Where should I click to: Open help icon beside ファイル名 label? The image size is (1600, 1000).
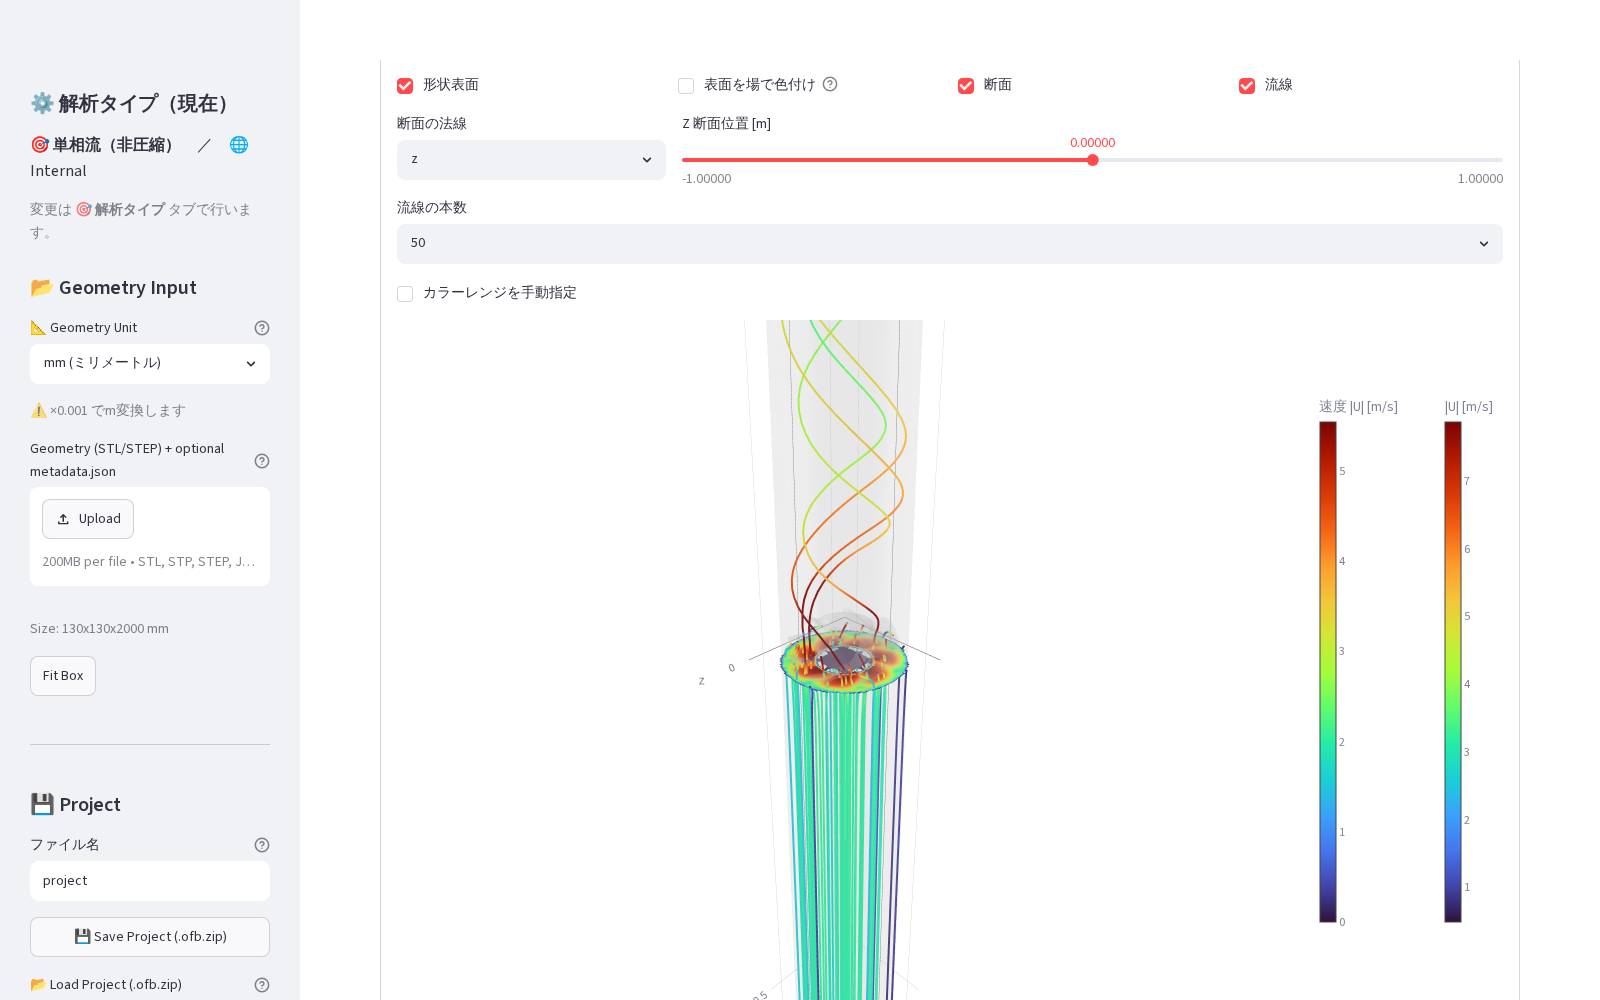pos(262,845)
